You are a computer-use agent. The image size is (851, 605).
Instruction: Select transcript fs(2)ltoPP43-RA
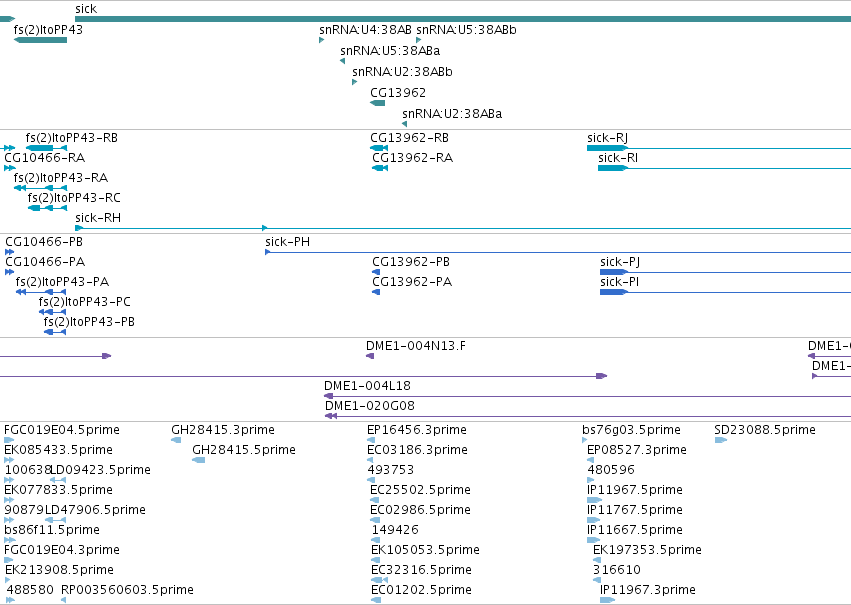(x=61, y=178)
